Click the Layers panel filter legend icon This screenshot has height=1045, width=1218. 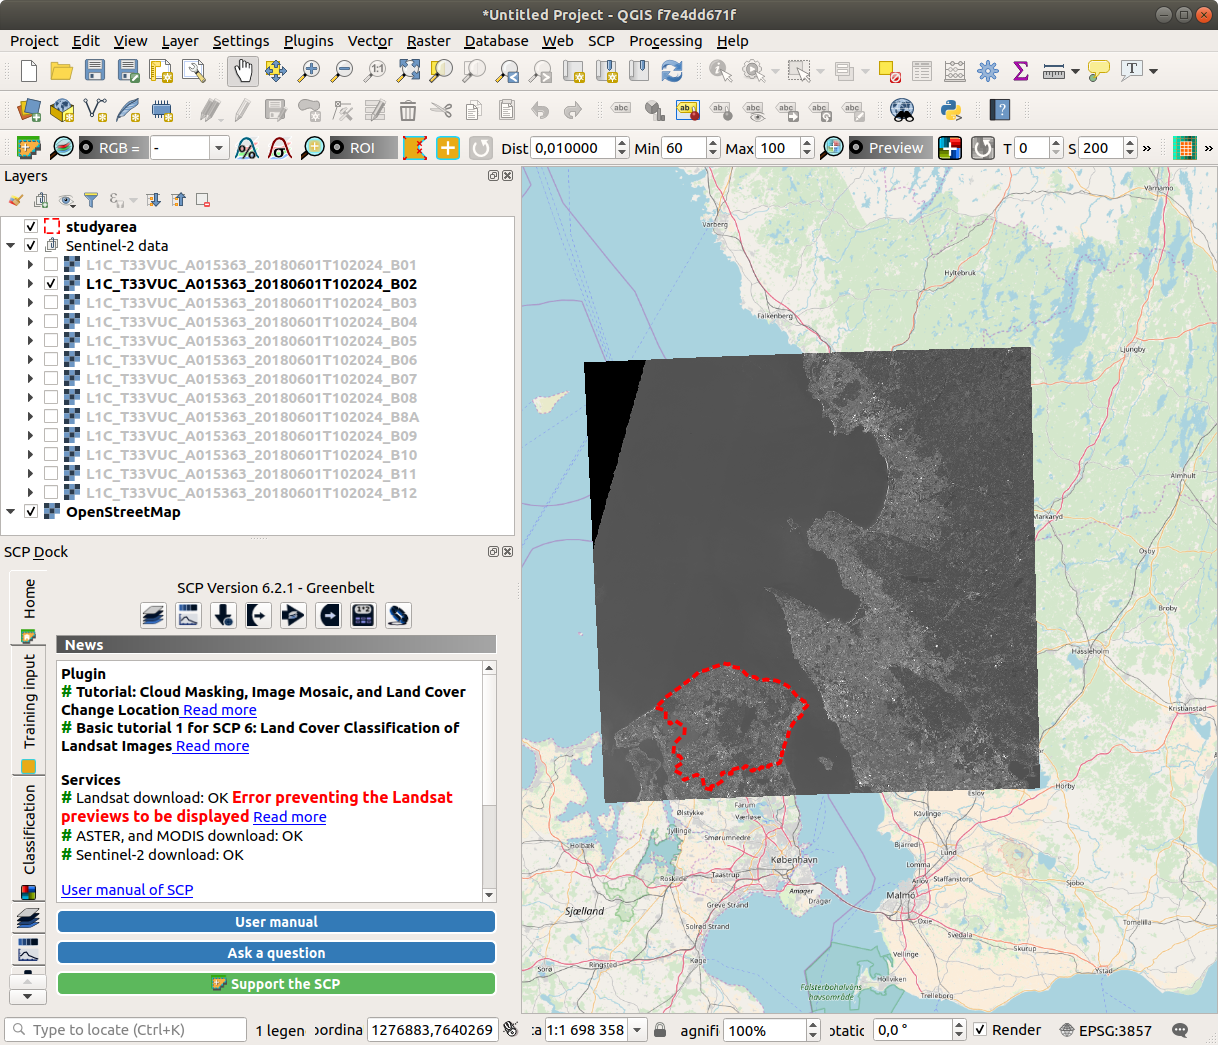[91, 200]
